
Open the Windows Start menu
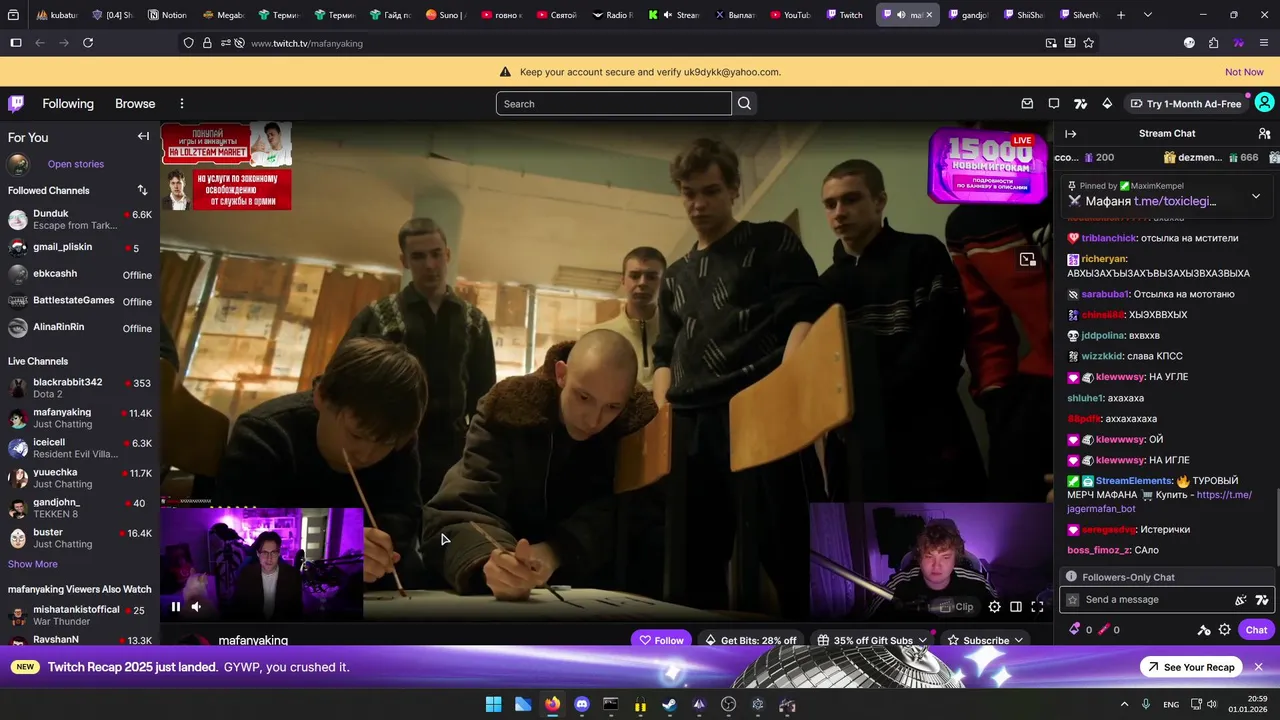[x=494, y=705]
